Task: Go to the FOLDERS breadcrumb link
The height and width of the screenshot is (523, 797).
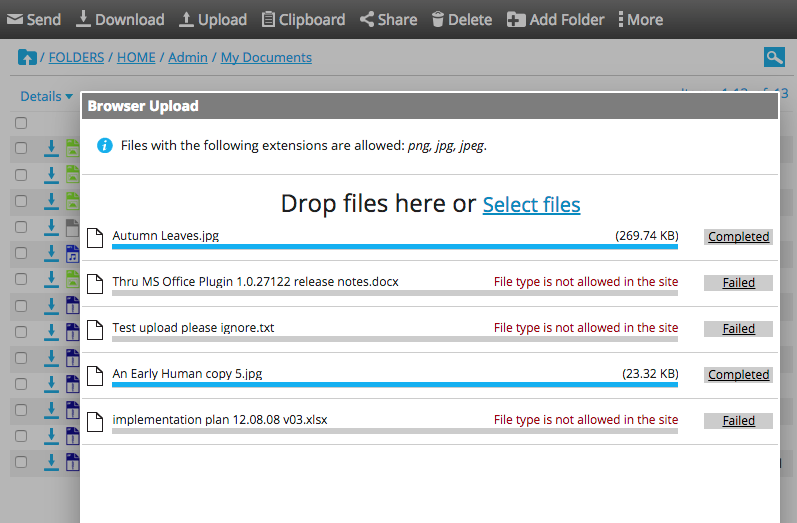Action: (76, 57)
